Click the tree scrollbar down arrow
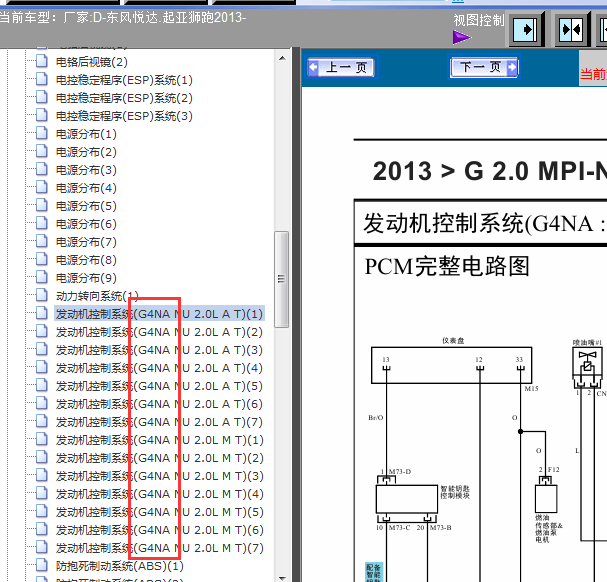Image resolution: width=607 pixels, height=582 pixels. pos(282,578)
